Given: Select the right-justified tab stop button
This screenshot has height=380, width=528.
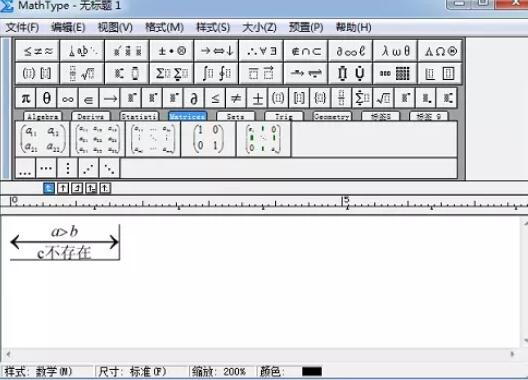Looking at the screenshot, I should pyautogui.click(x=77, y=188).
